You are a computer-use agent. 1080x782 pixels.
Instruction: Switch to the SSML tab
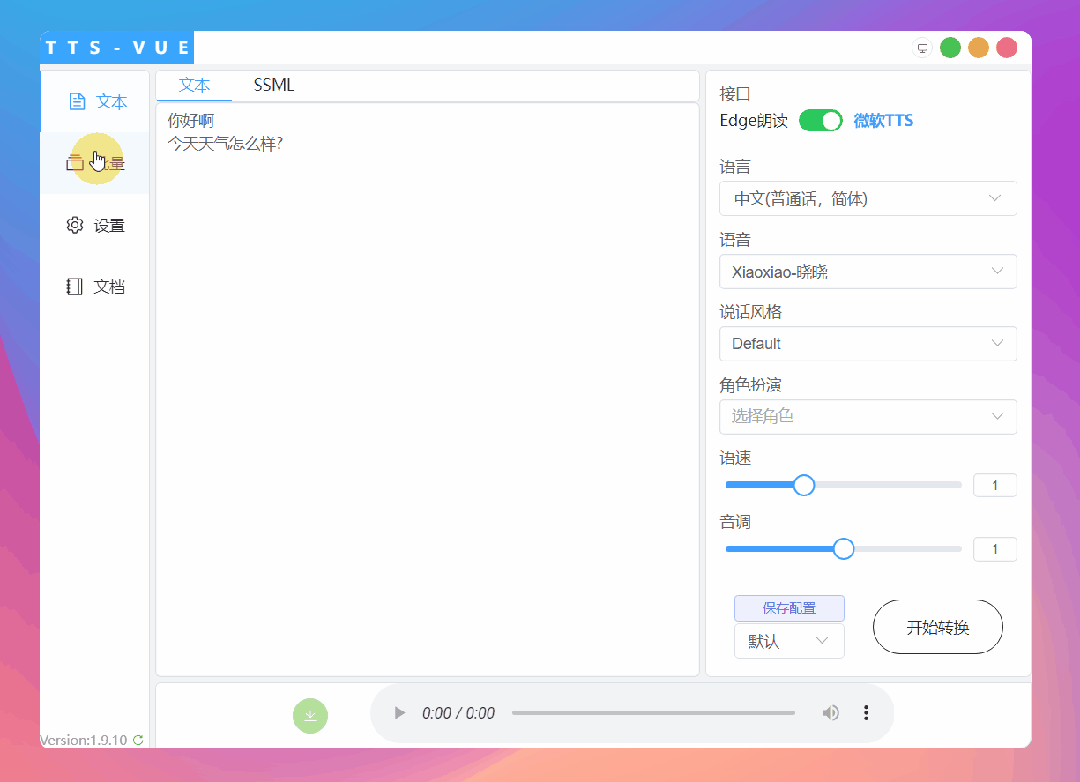tap(273, 85)
